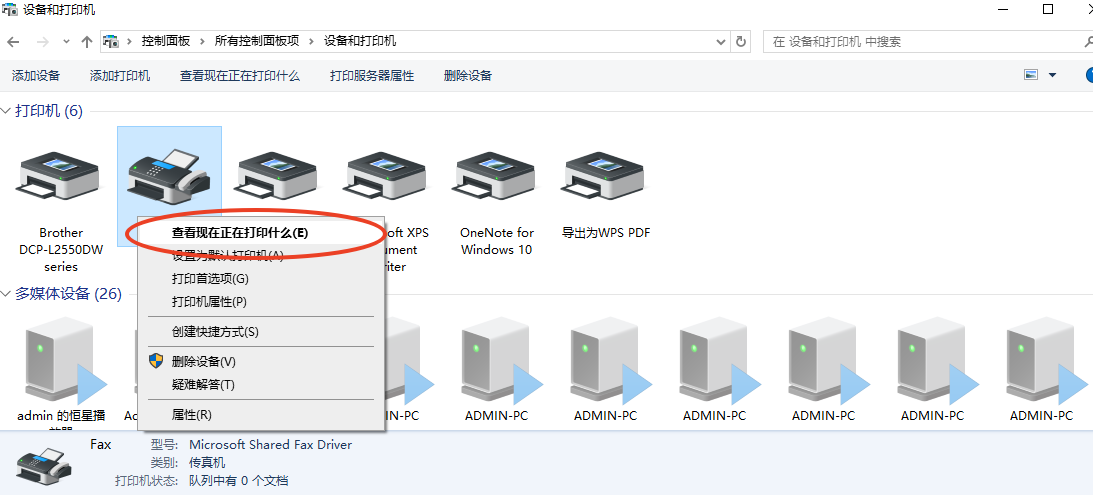Image resolution: width=1093 pixels, height=495 pixels.
Task: Select the 导出为WPS PDF printer icon
Action: (605, 178)
